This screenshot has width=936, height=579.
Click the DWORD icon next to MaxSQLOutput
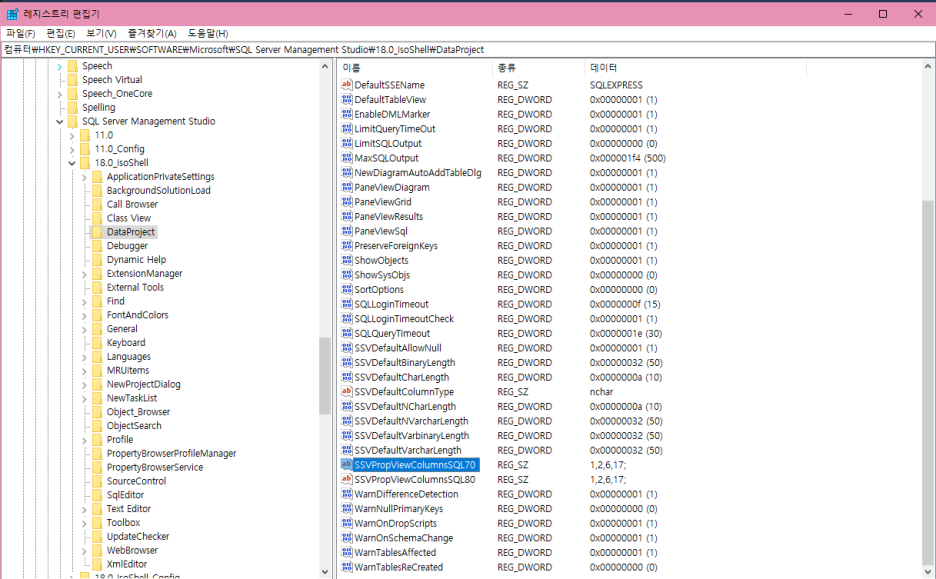346,158
